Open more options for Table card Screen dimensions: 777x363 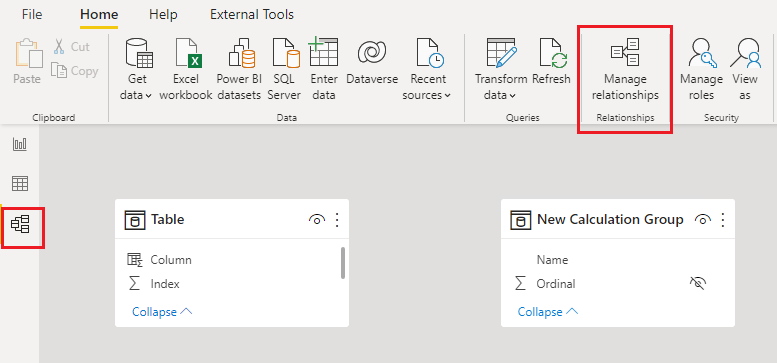point(337,219)
